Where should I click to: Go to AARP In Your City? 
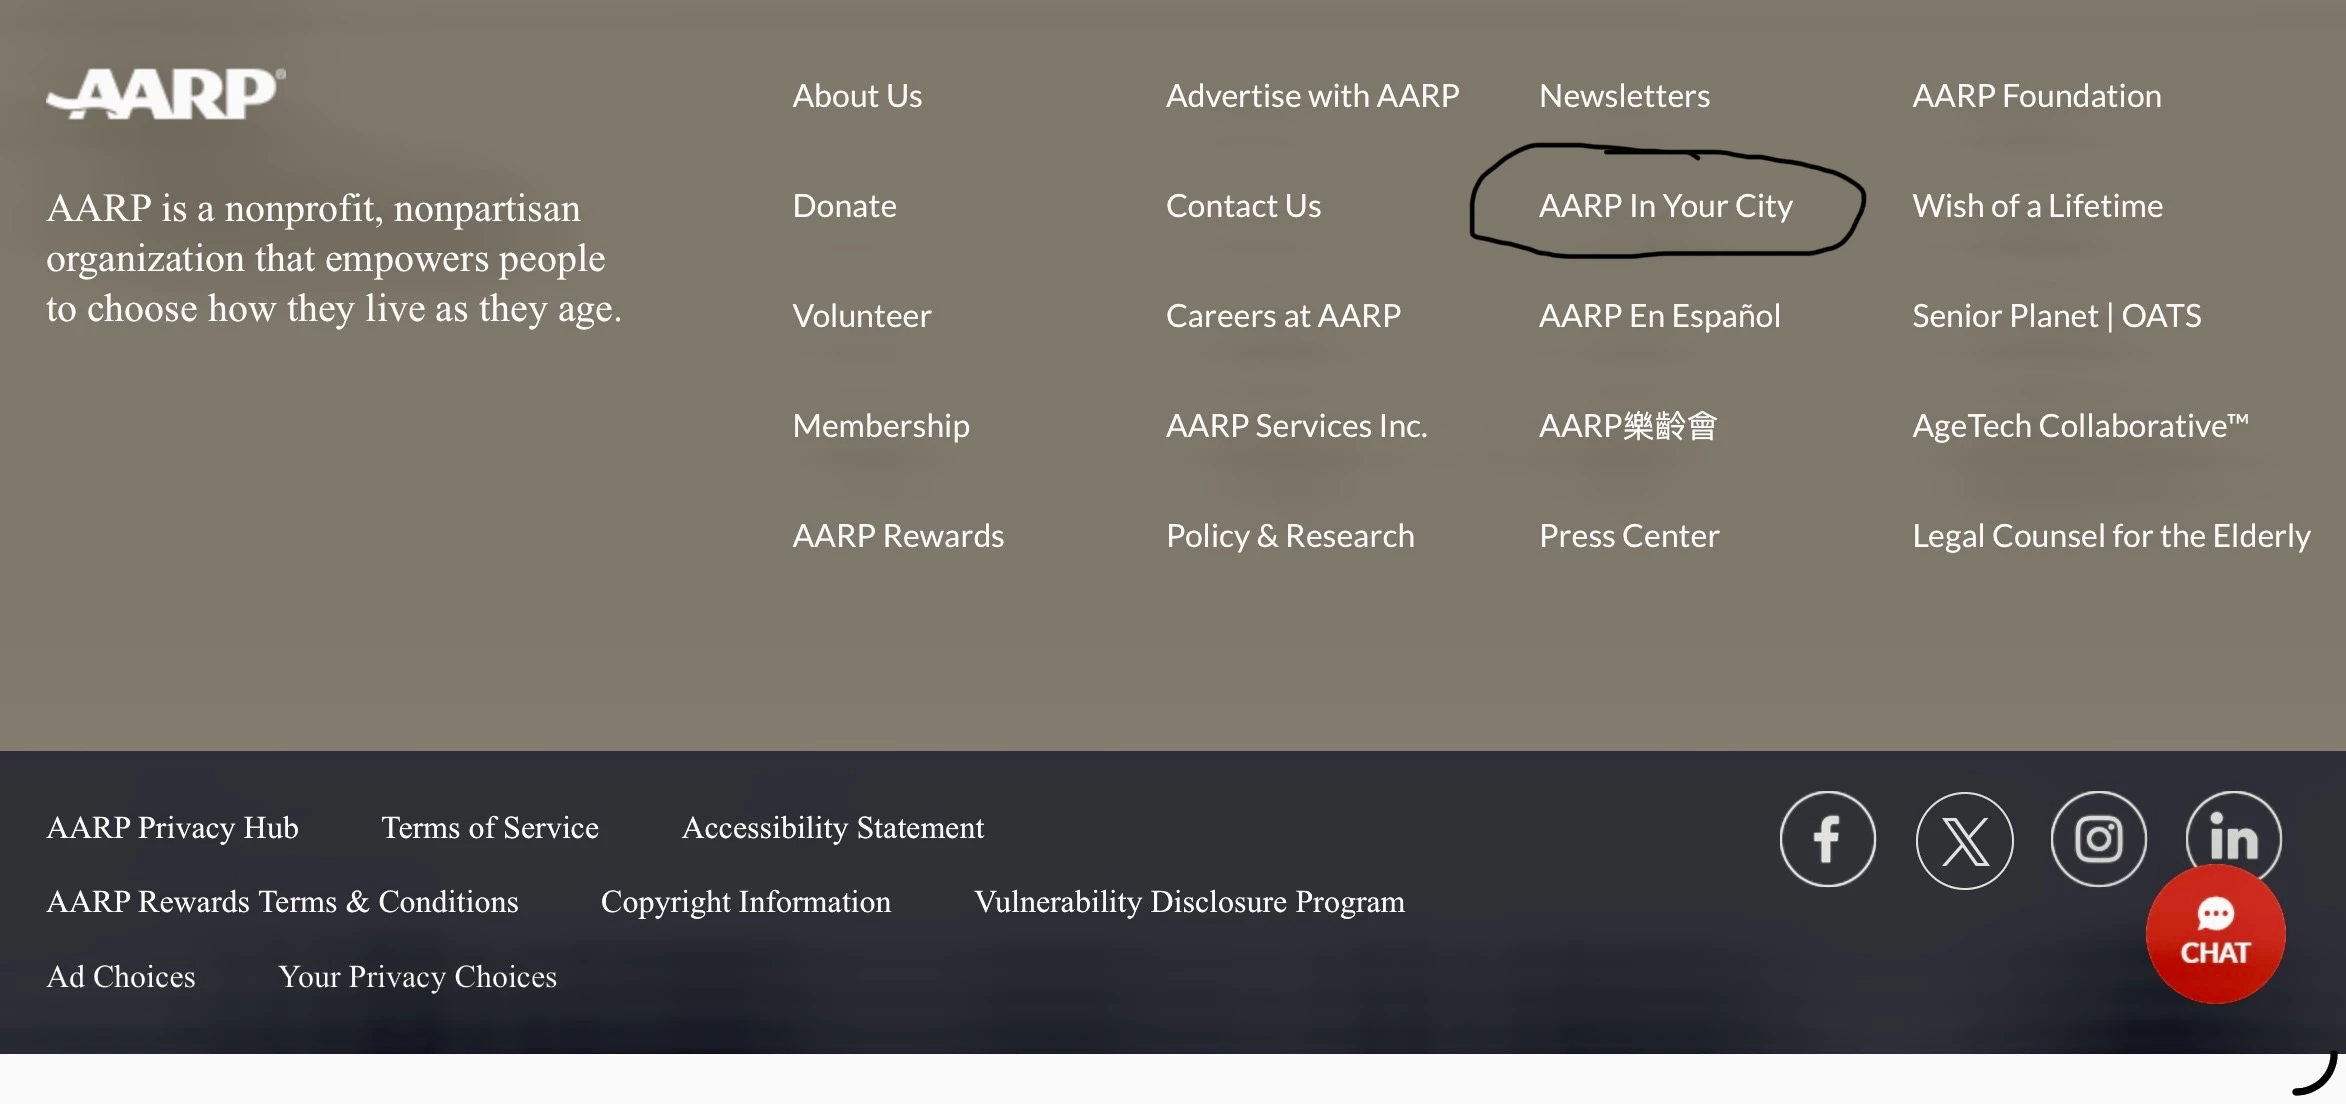1665,206
